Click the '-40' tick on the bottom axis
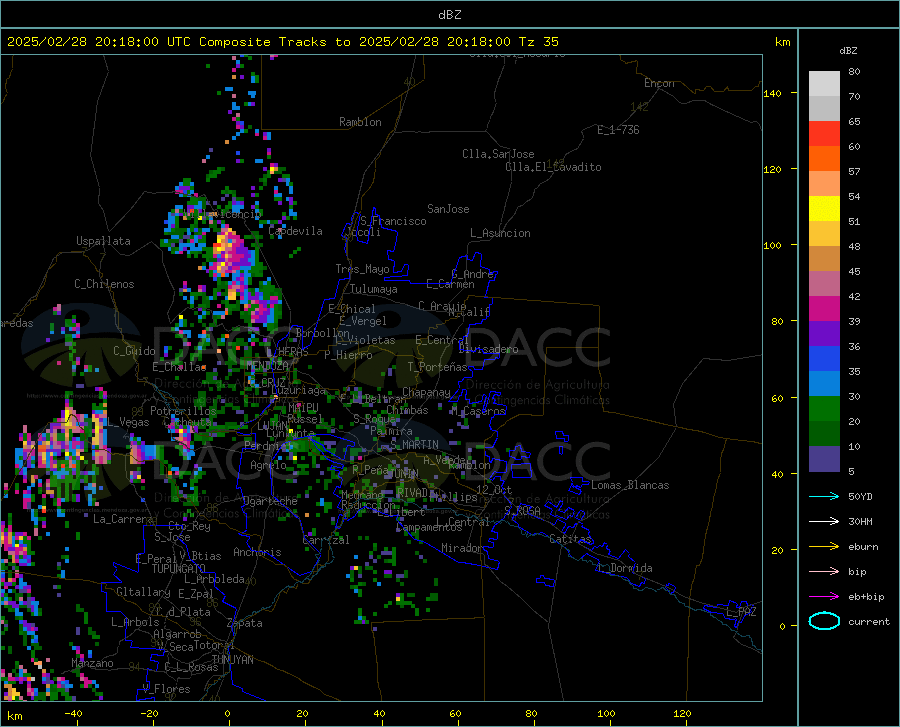 tap(72, 714)
